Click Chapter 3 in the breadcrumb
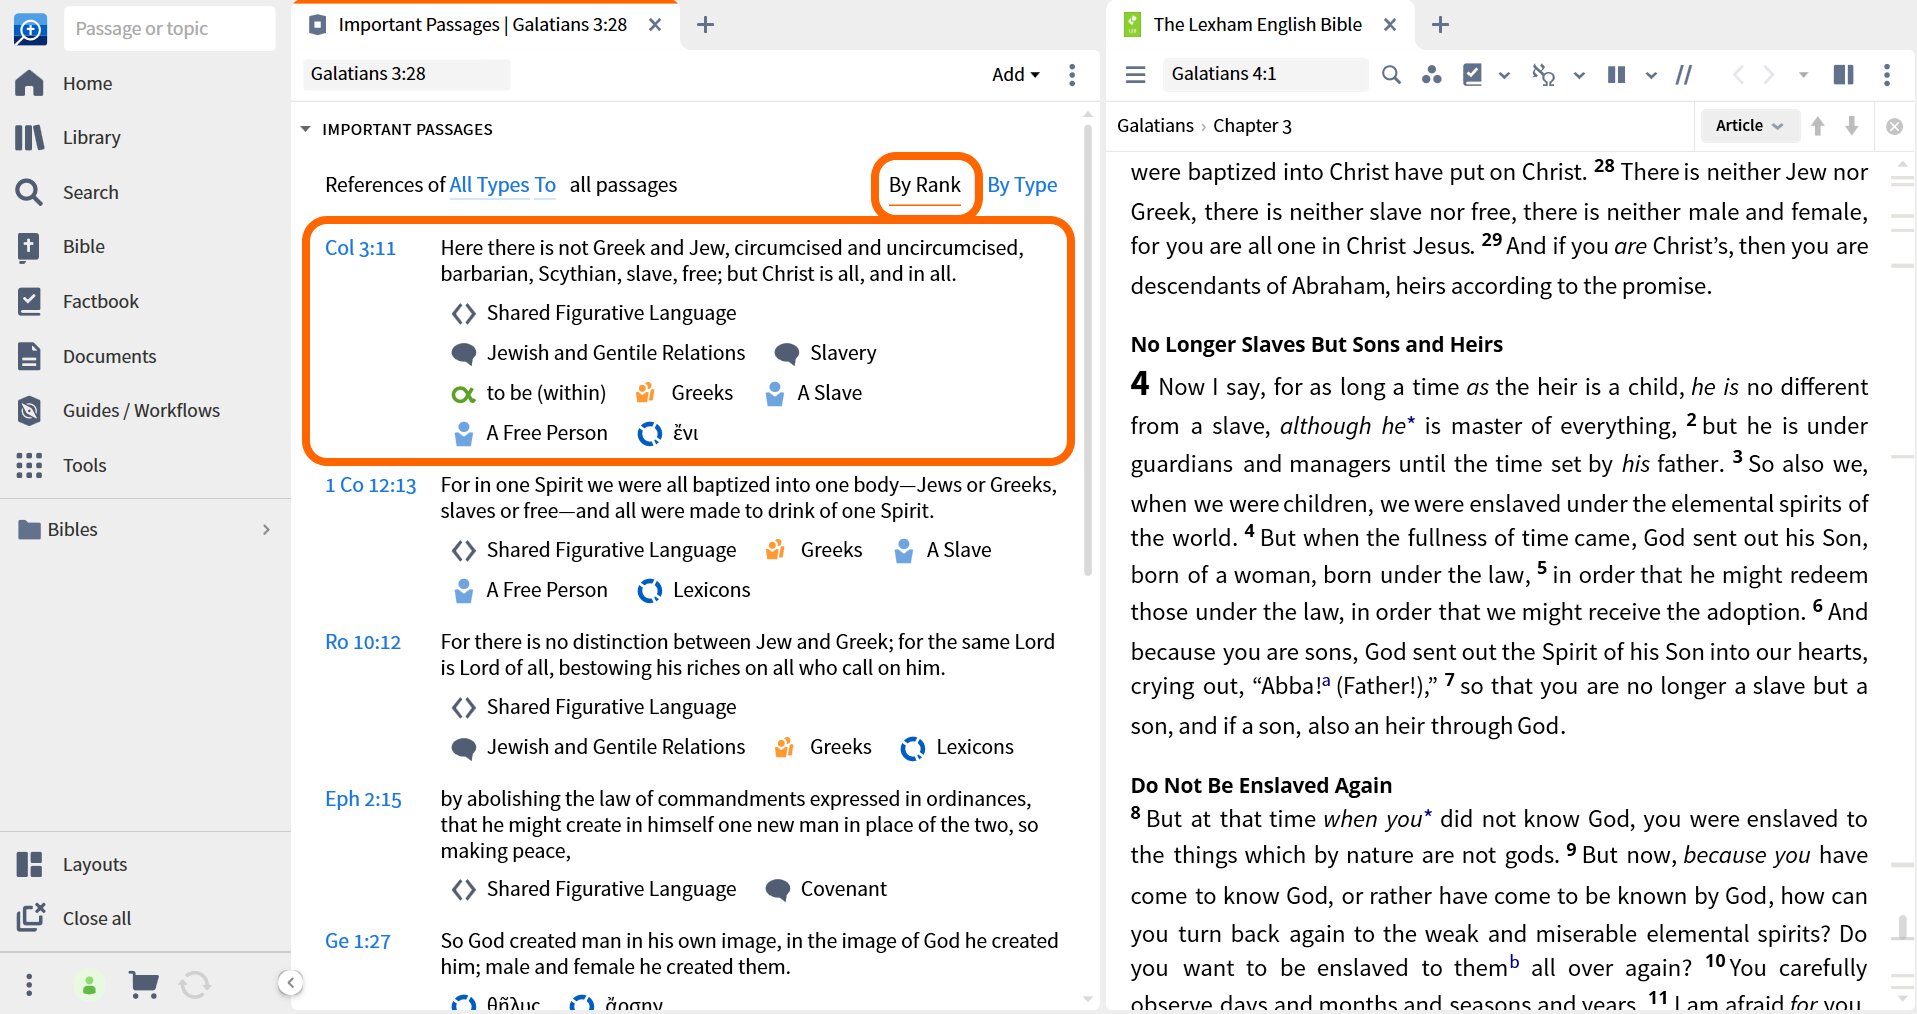1917x1014 pixels. (x=1252, y=126)
